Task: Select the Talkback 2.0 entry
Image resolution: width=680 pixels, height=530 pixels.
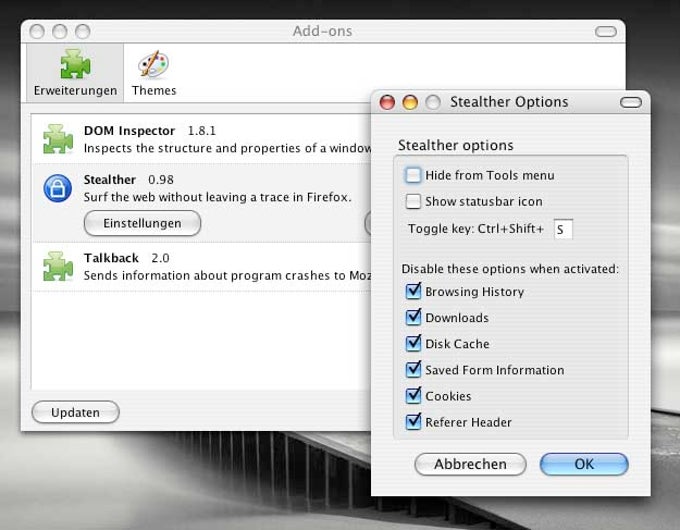Action: [x=202, y=267]
